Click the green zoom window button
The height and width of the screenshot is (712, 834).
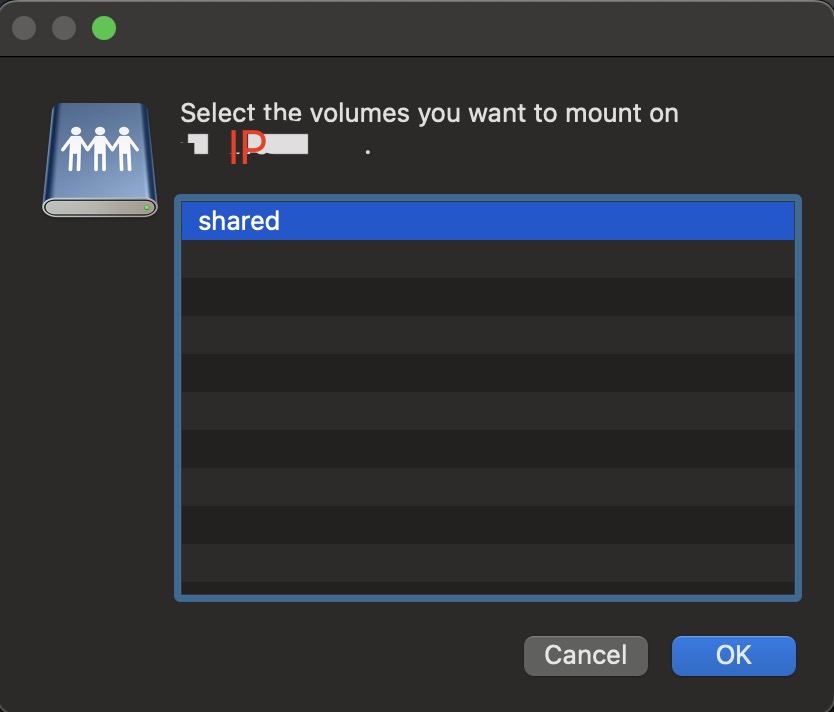click(x=104, y=28)
